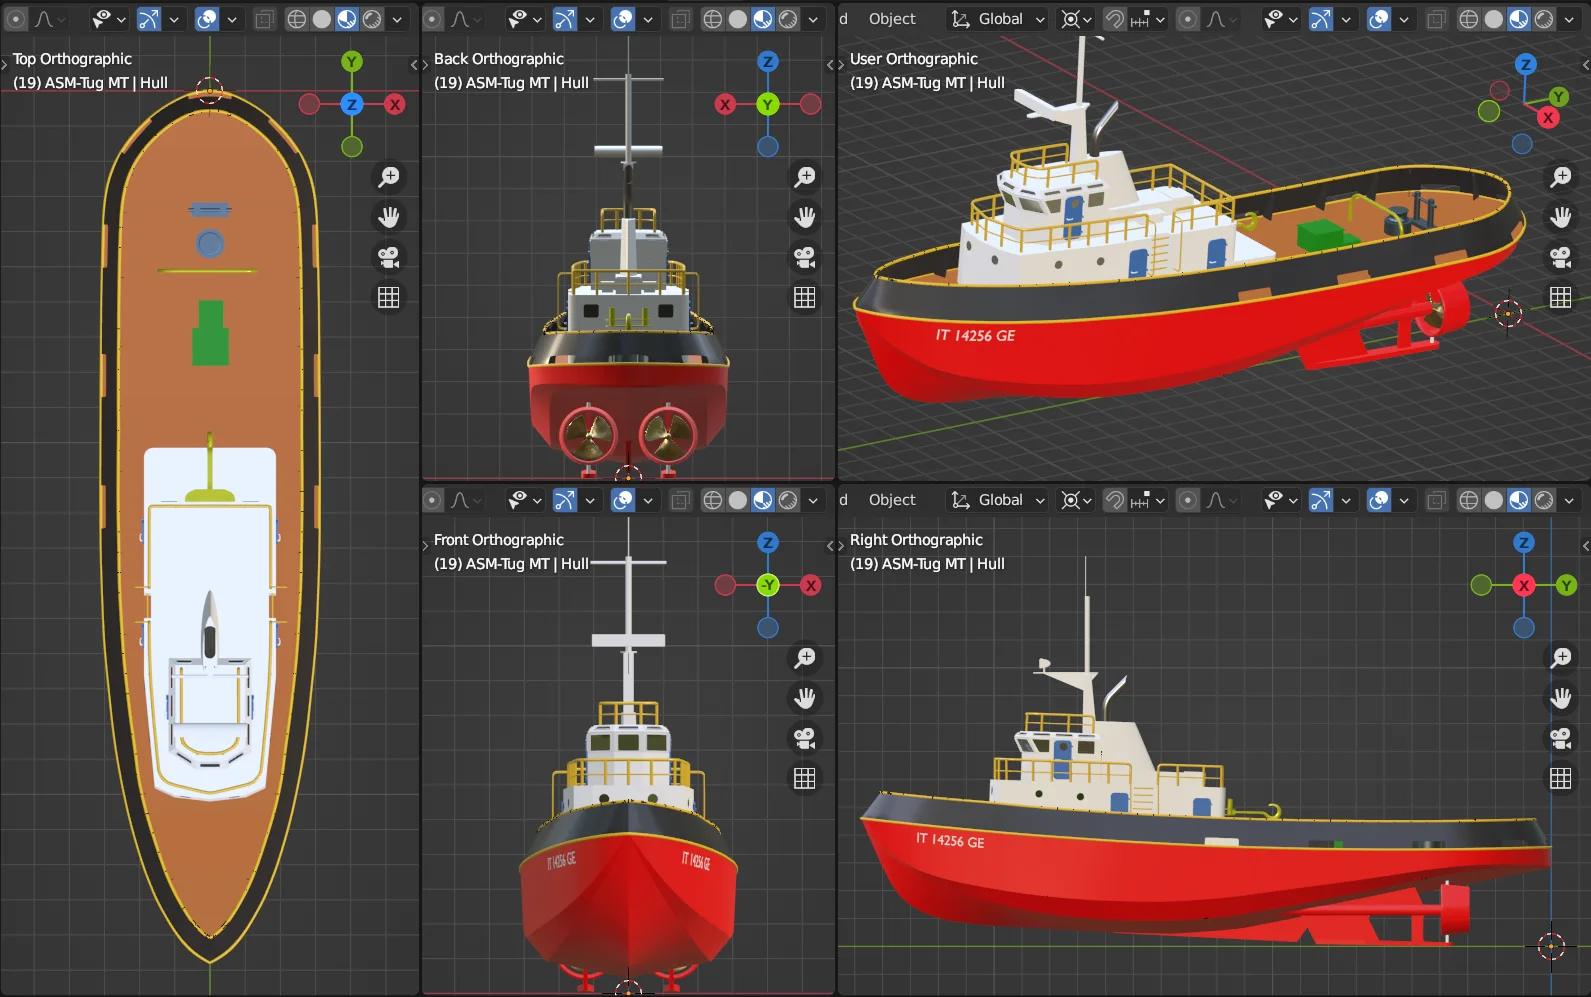
Task: Expand toolbar arrow beside Front Orthographic label
Action: 425,546
